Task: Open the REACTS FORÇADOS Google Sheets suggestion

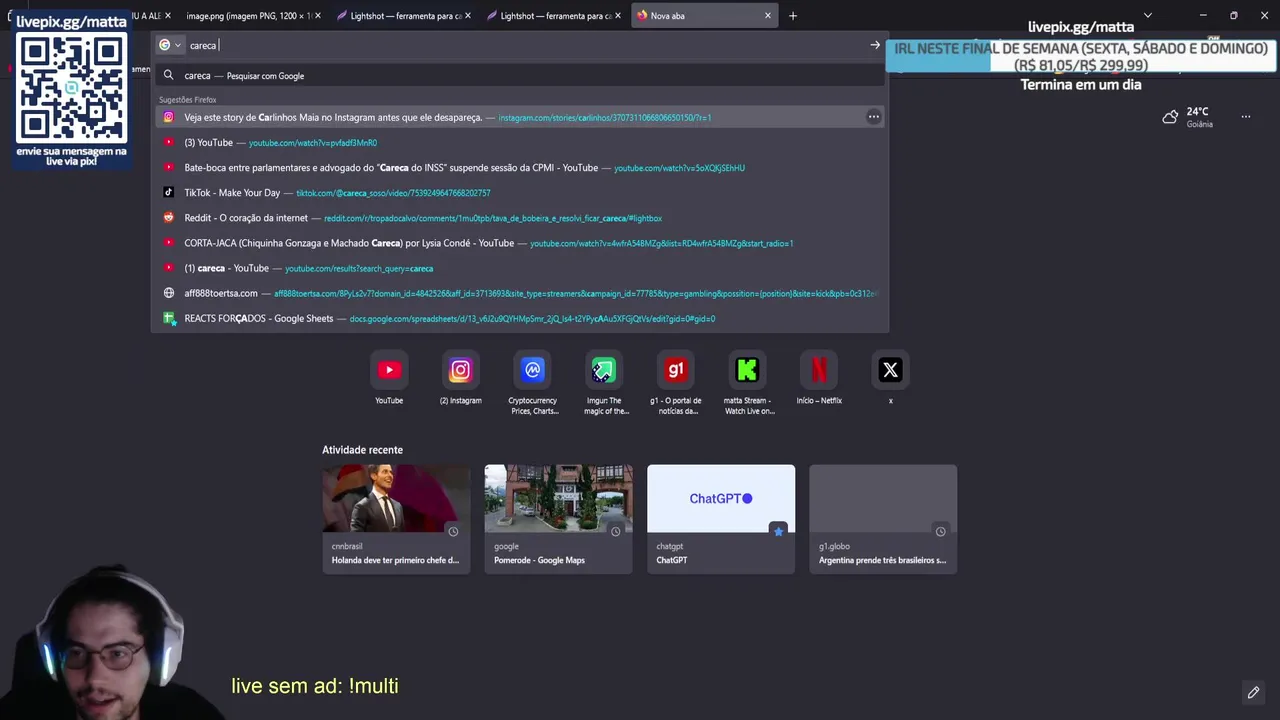Action: click(520, 318)
